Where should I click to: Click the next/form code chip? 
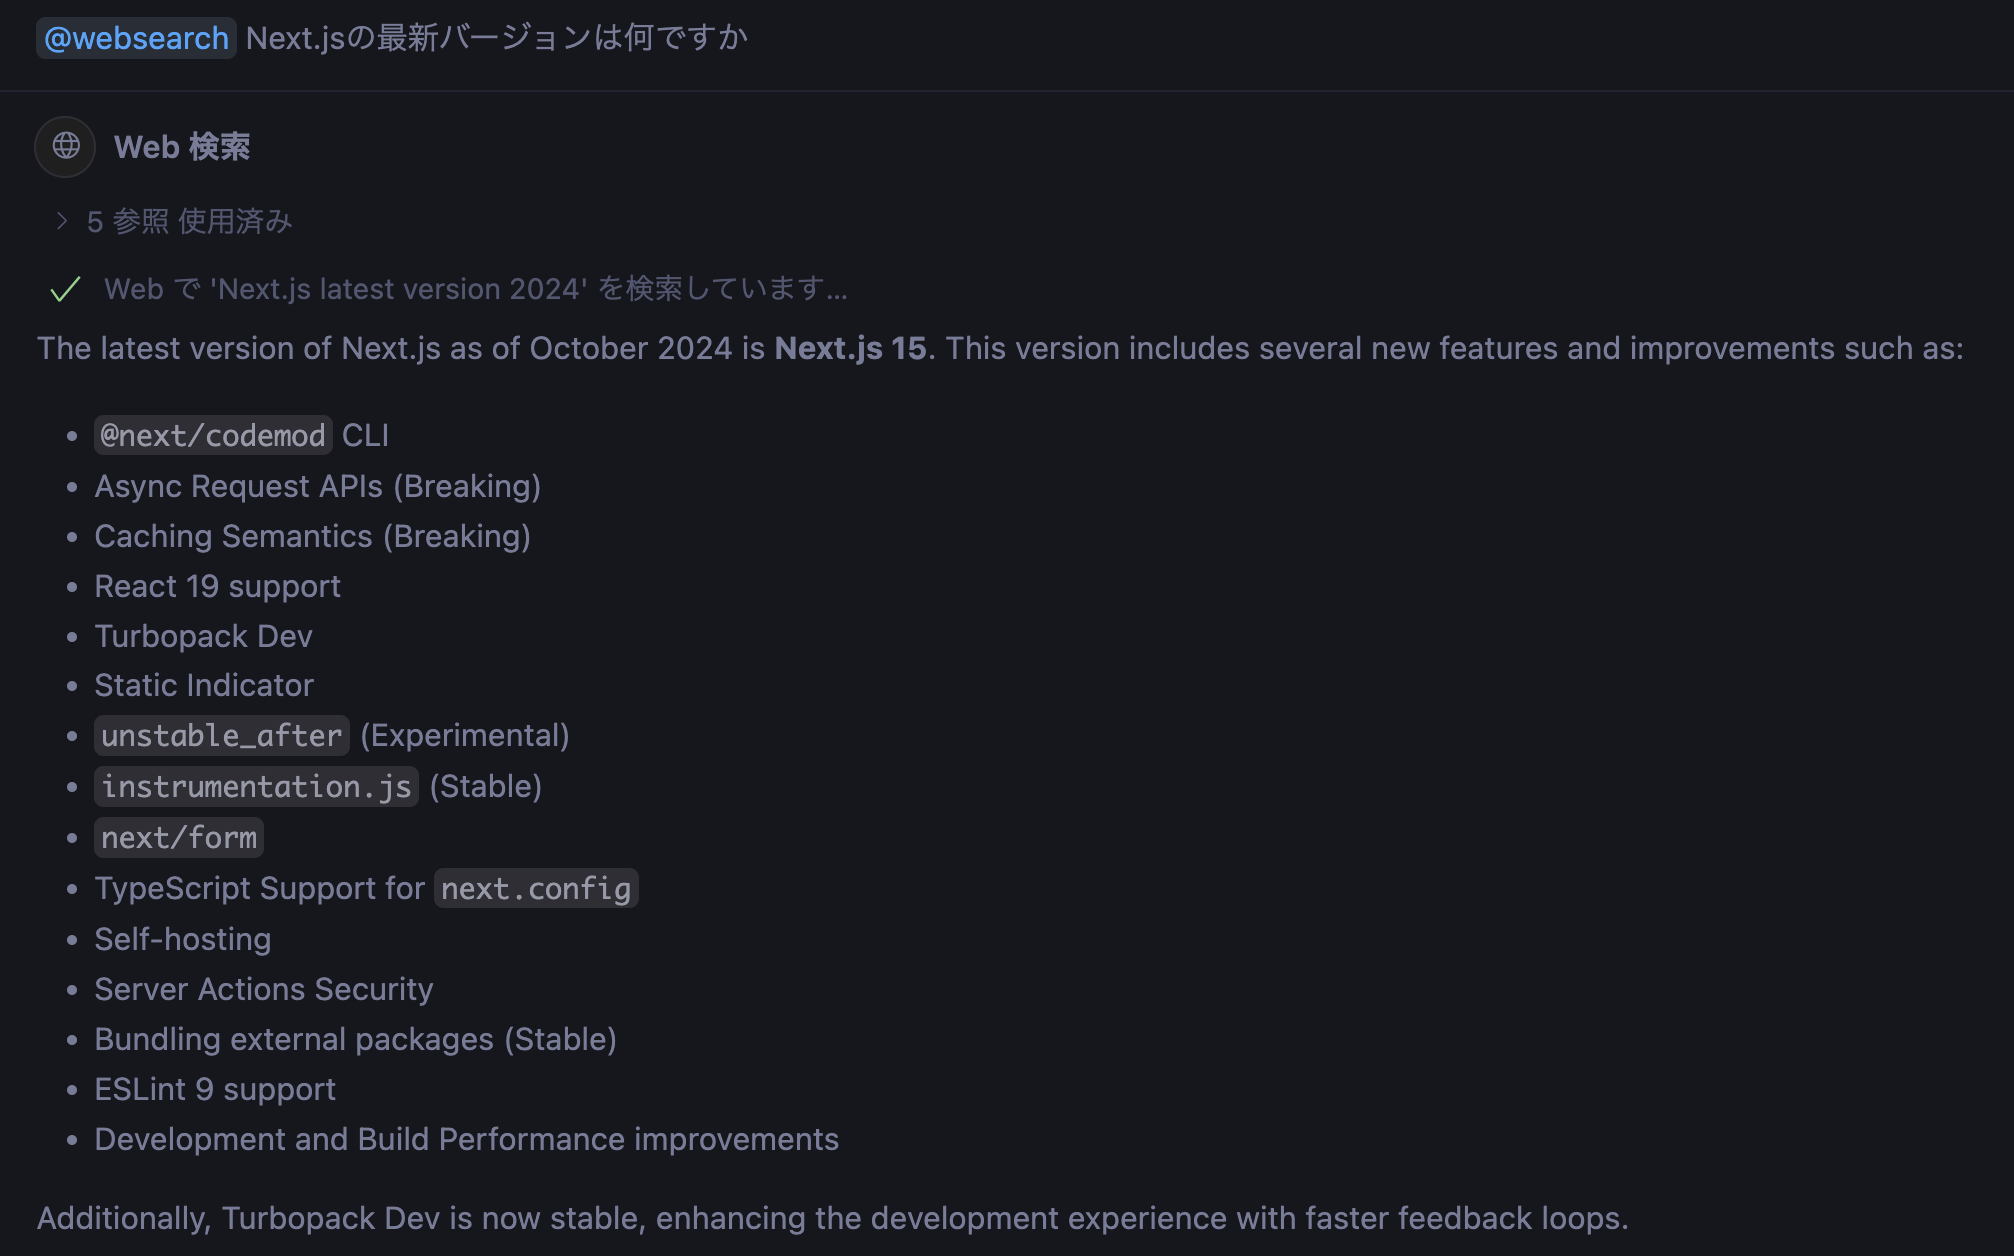(178, 837)
